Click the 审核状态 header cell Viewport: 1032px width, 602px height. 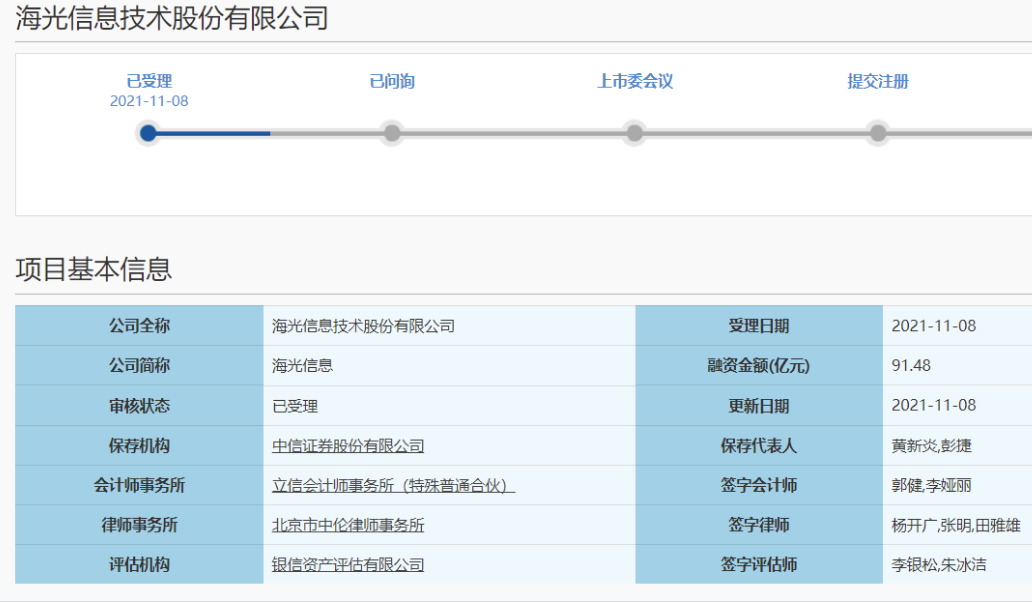(140, 406)
